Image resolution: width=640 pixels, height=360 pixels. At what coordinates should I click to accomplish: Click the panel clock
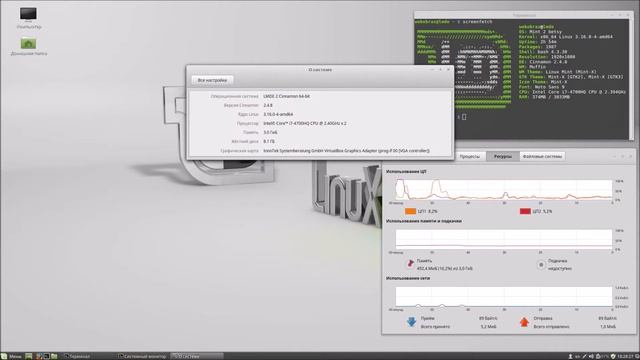click(x=625, y=356)
